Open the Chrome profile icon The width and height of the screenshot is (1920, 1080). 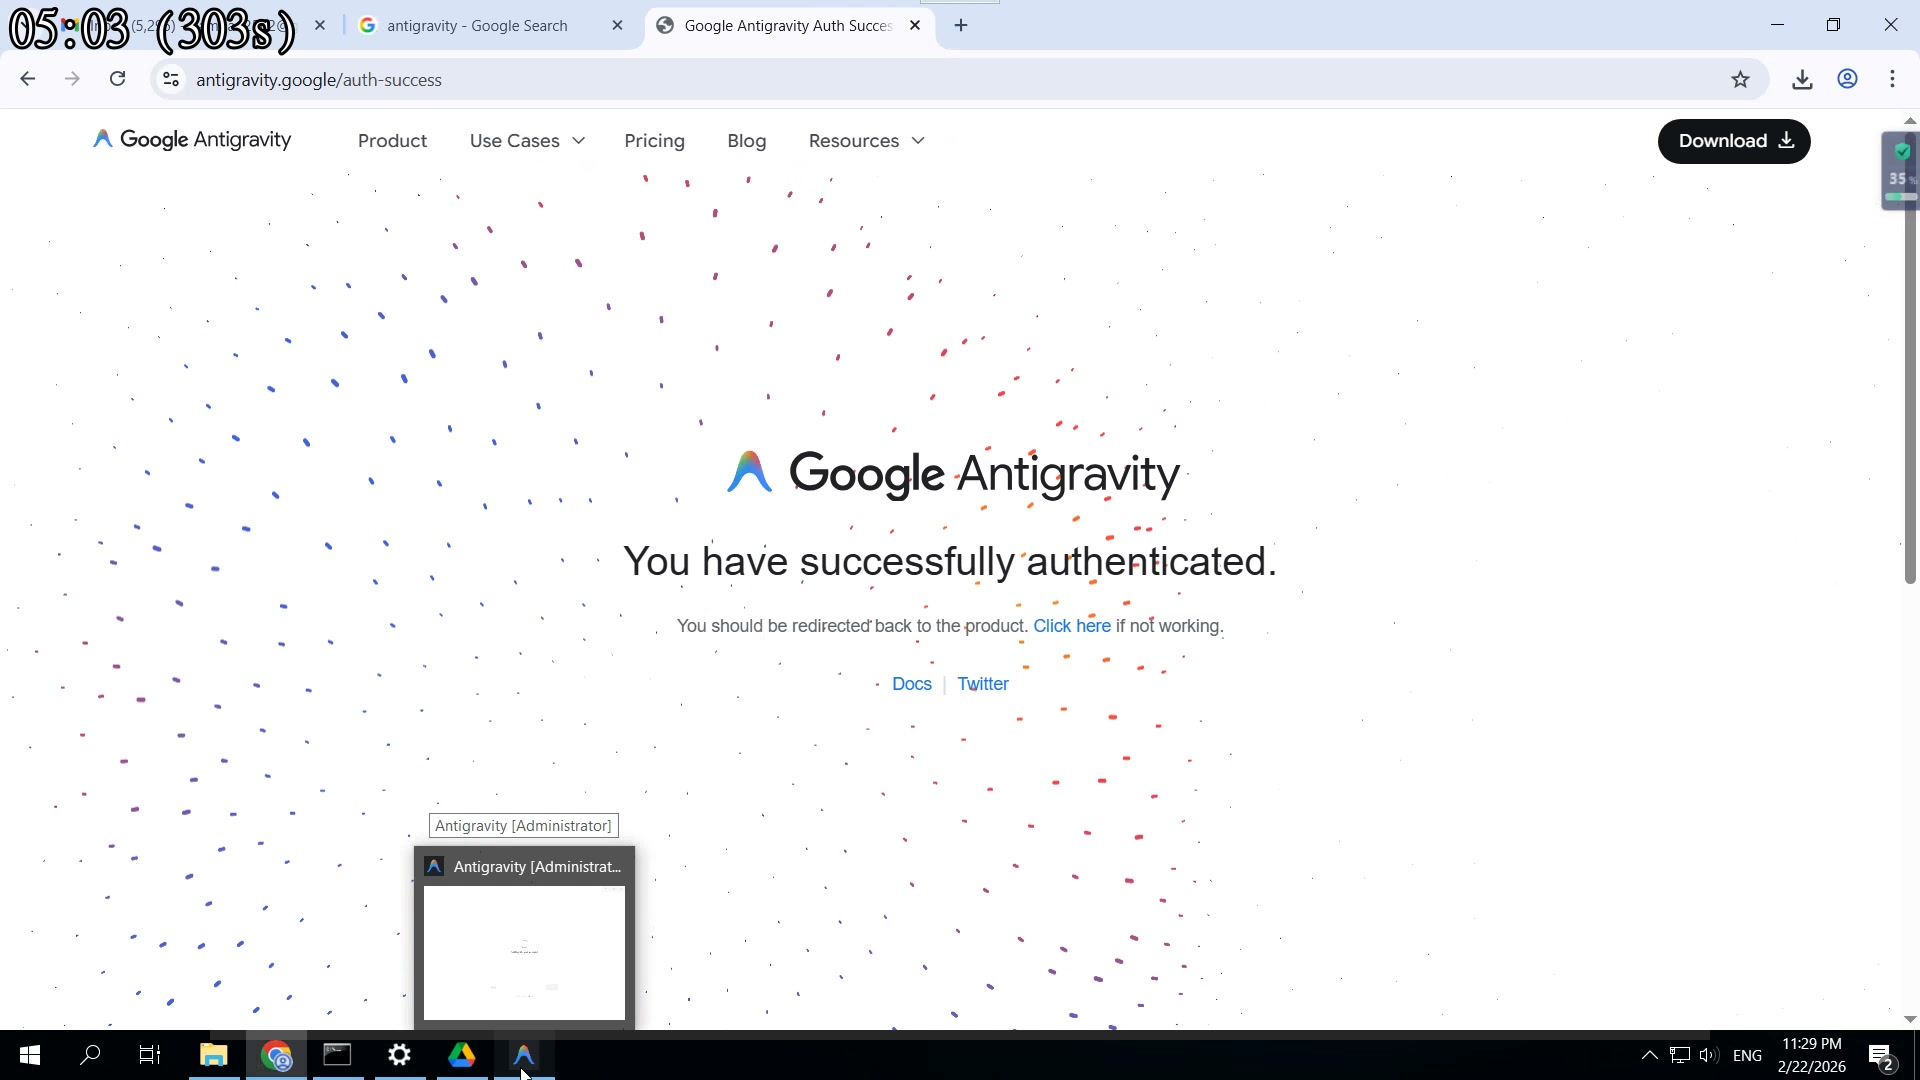click(1847, 80)
